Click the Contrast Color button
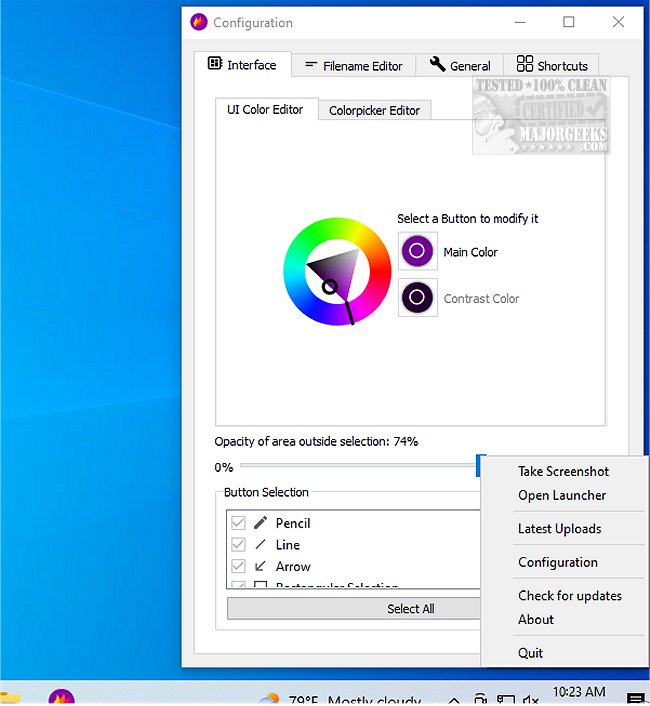This screenshot has height=706, width=650. click(417, 298)
